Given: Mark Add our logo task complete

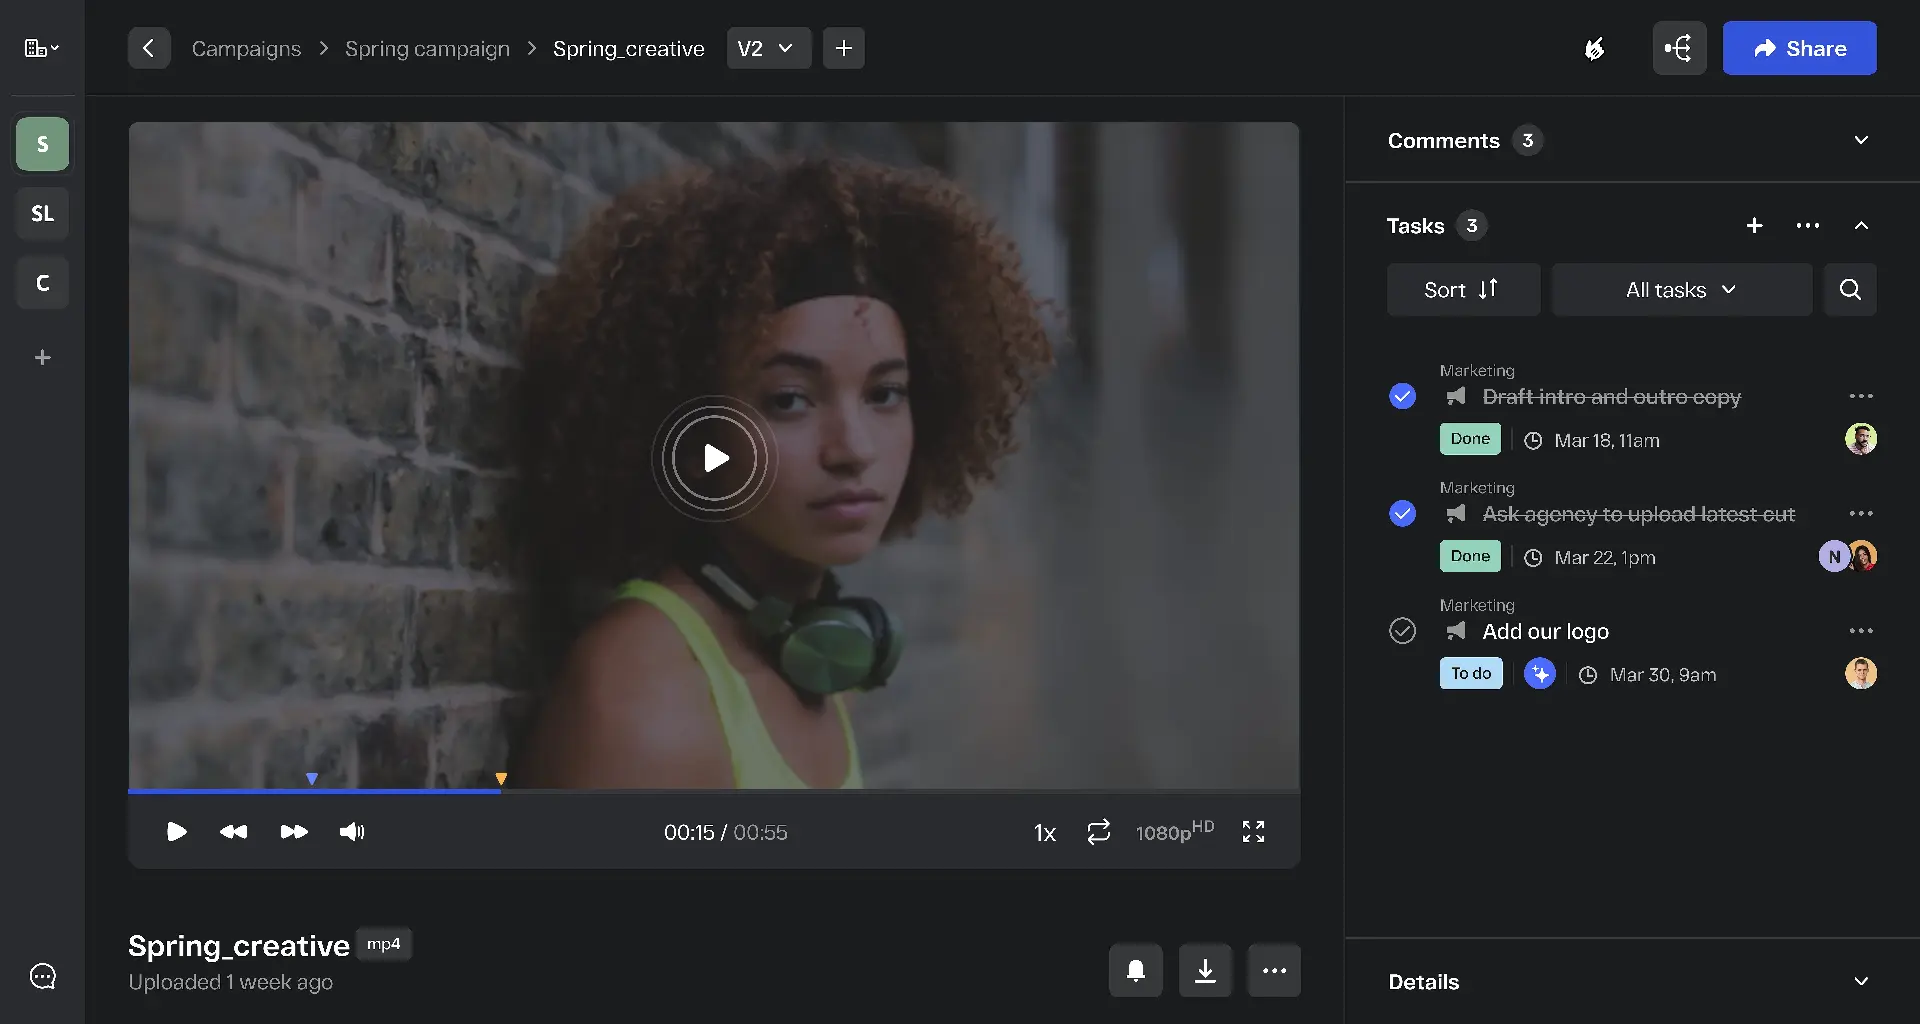Looking at the screenshot, I should click(x=1402, y=631).
